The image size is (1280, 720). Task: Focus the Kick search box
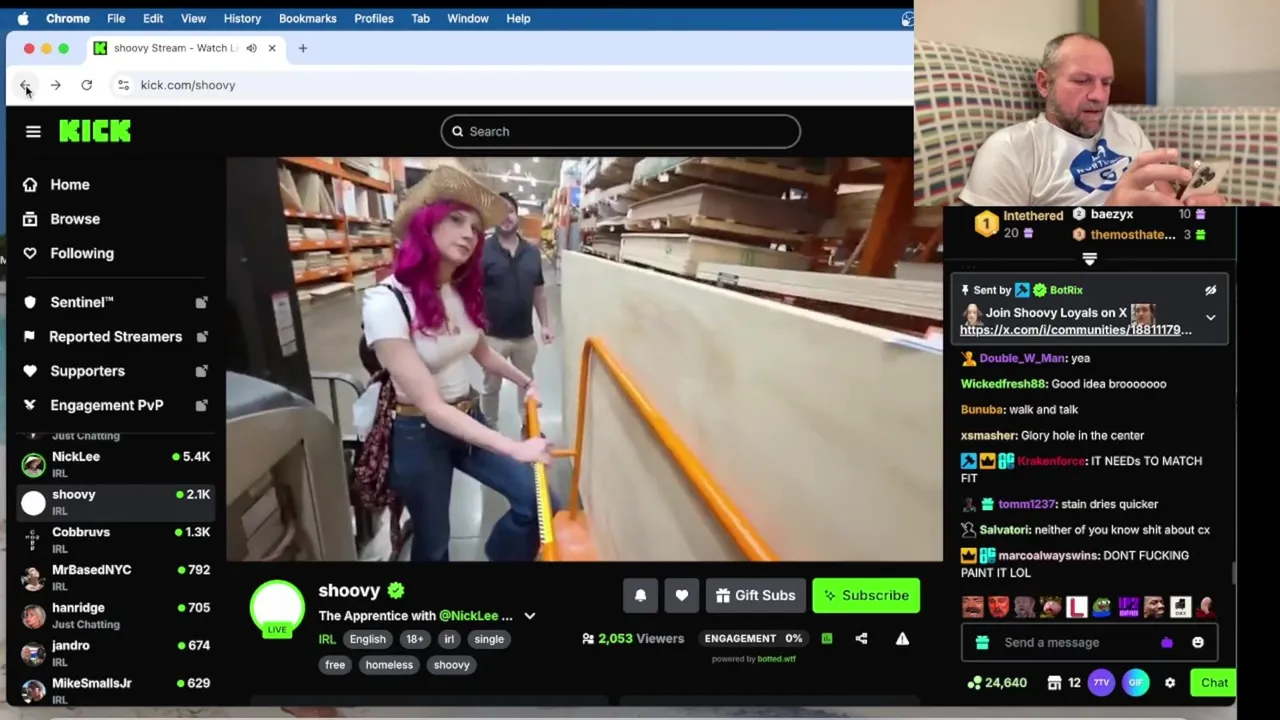tap(620, 131)
